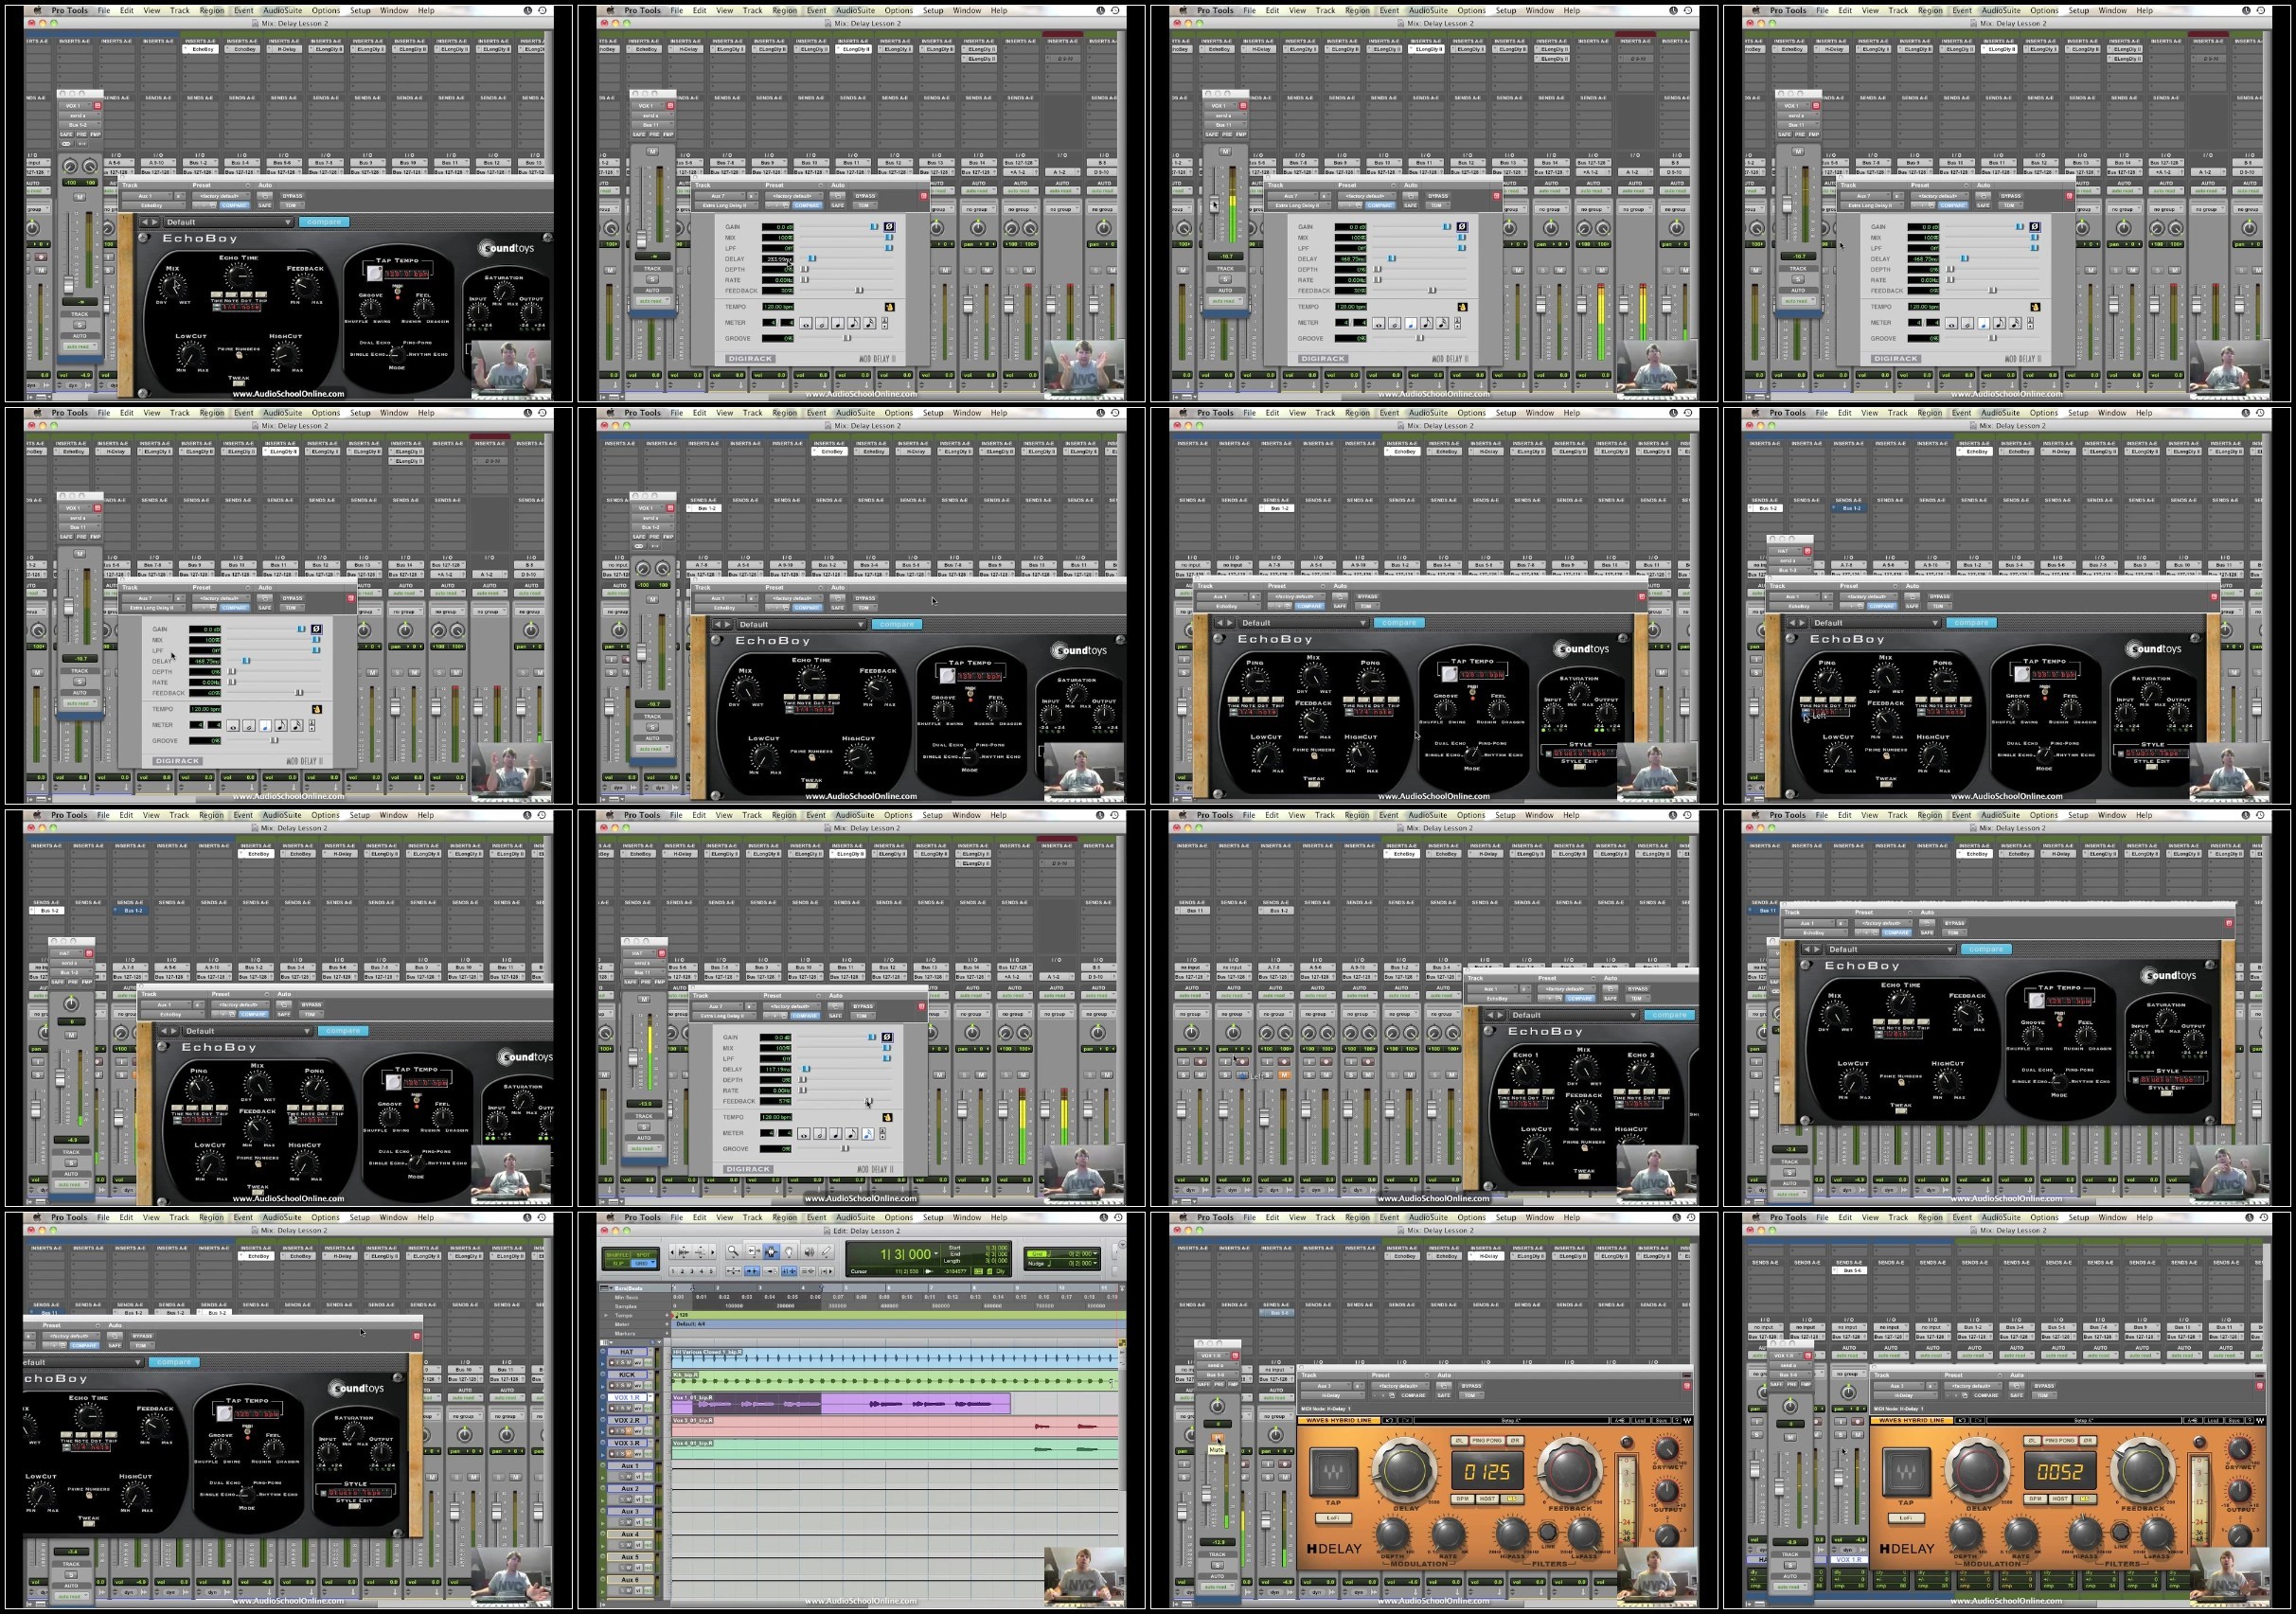Open Aux 3 track selector in H-Delay frame showing 0125
2296x1614 pixels.
(1327, 1386)
